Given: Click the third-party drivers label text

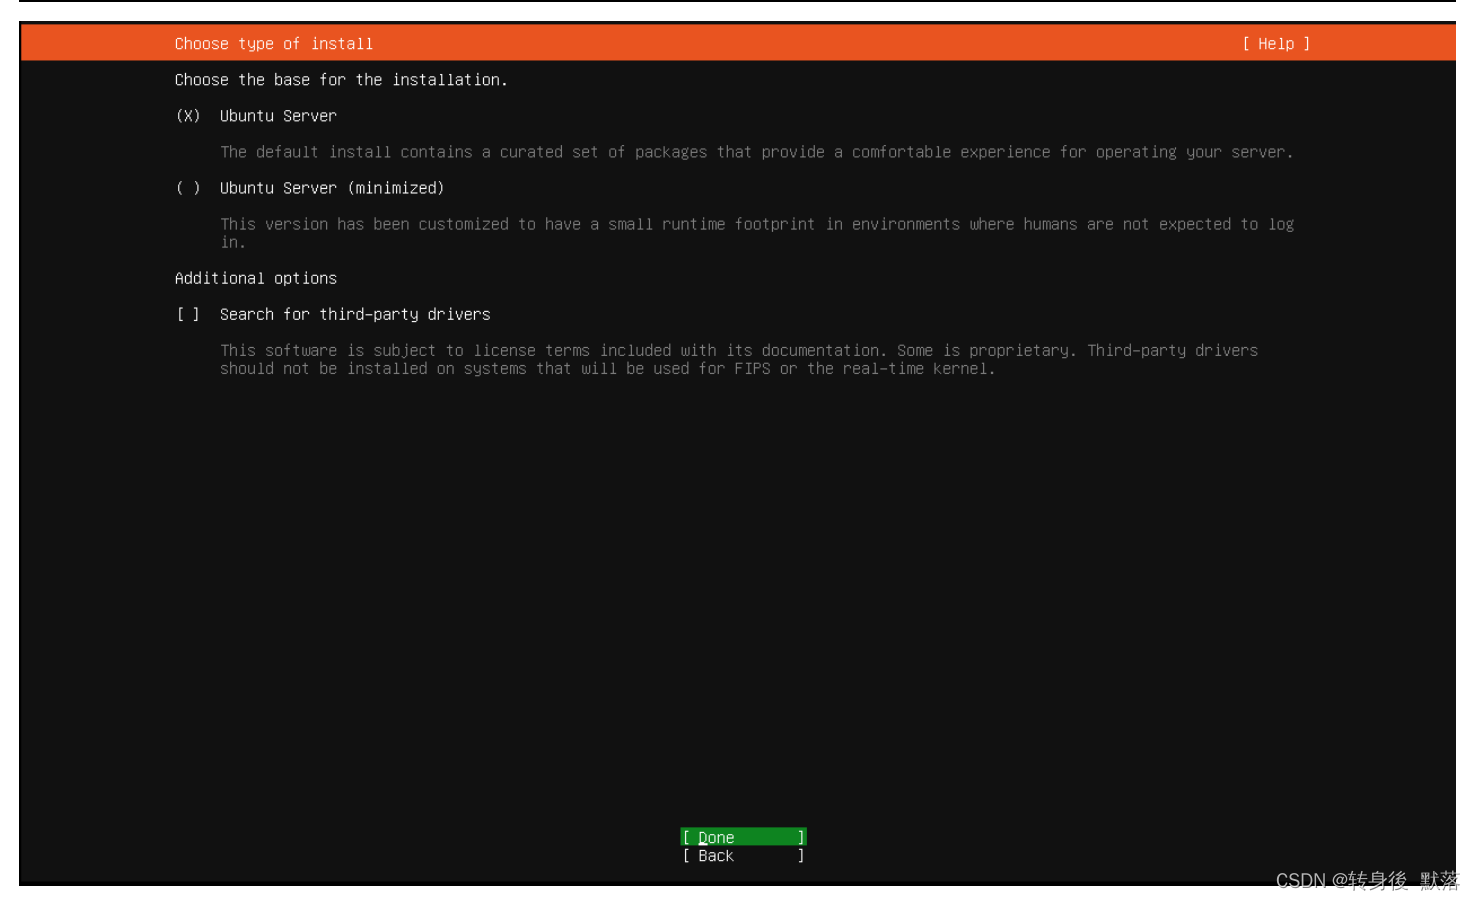Looking at the screenshot, I should [355, 314].
